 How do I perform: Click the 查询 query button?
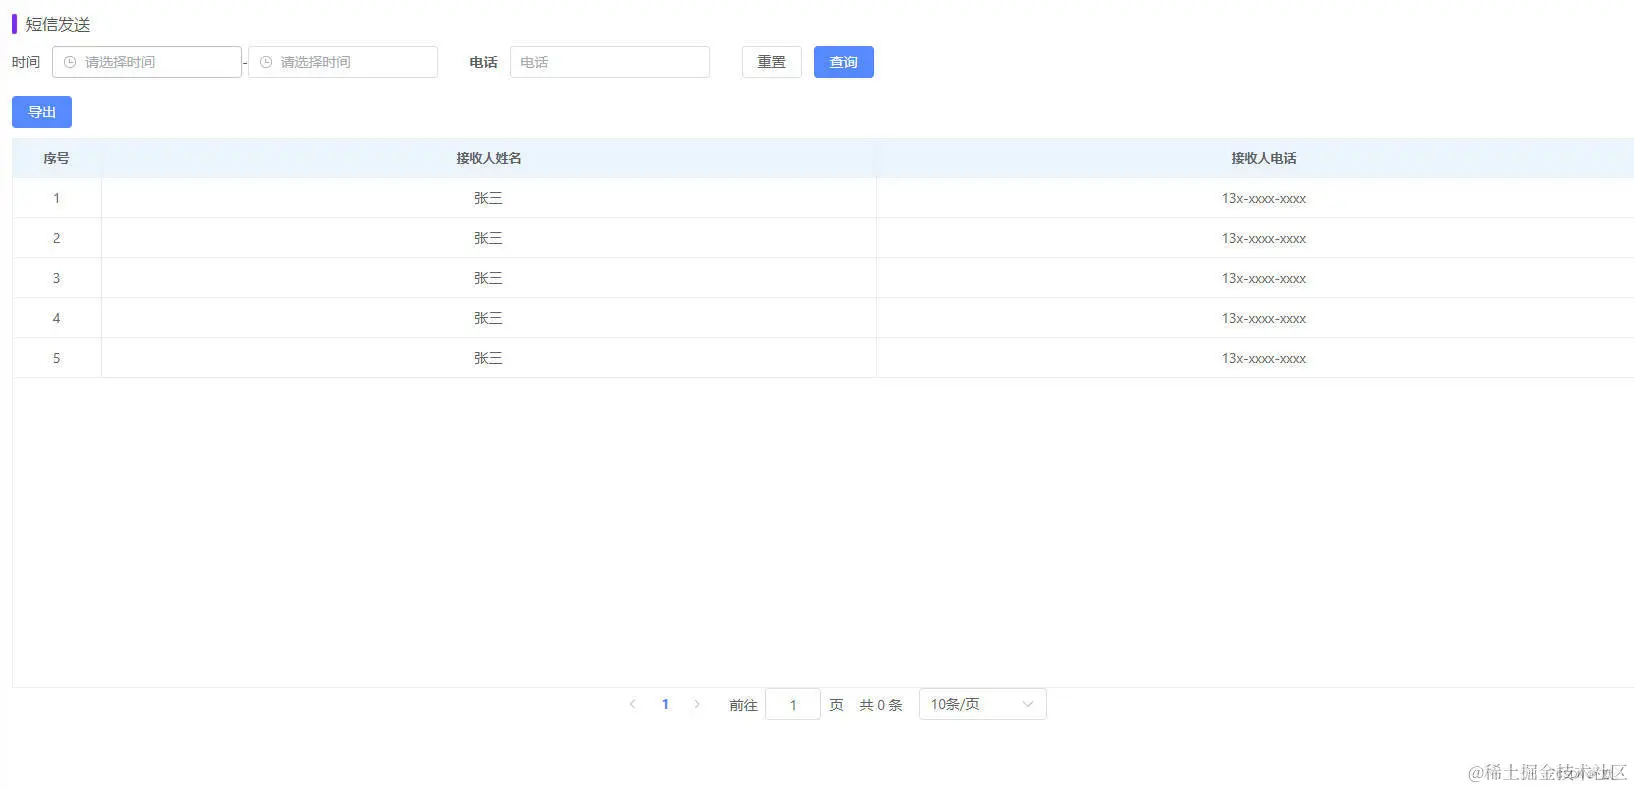(844, 62)
